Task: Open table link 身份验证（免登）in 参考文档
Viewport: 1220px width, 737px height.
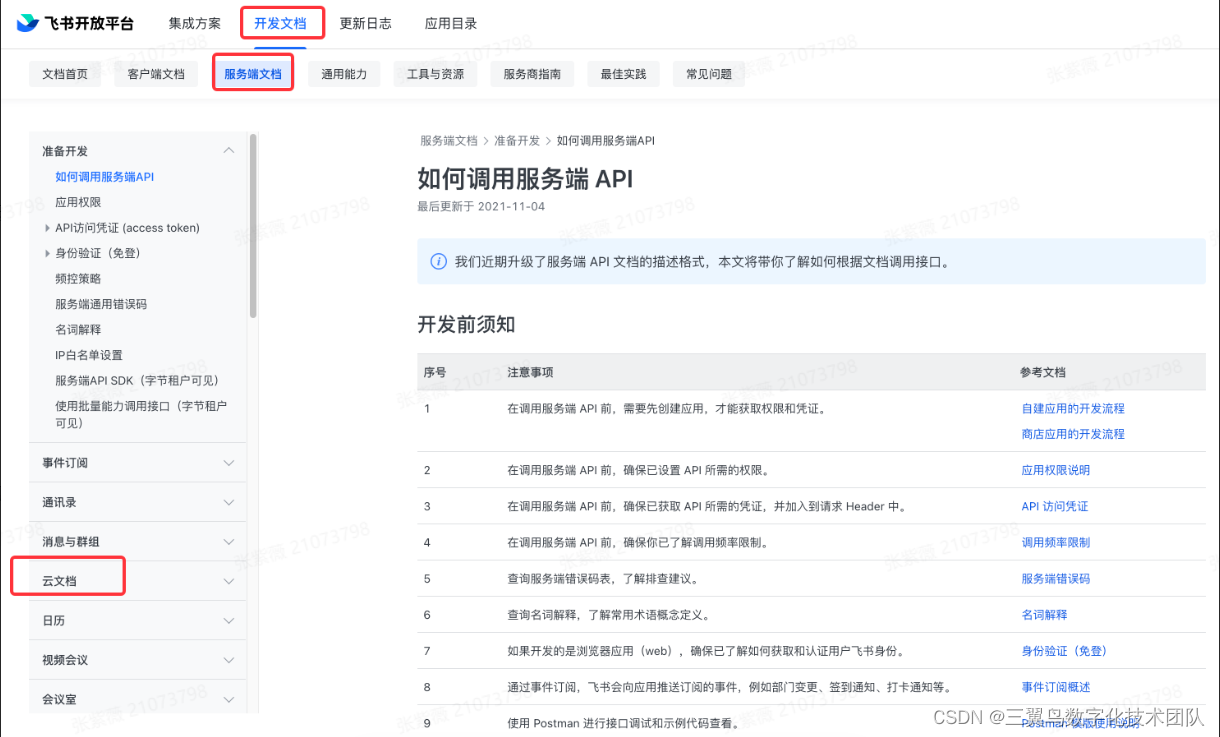Action: point(1064,651)
